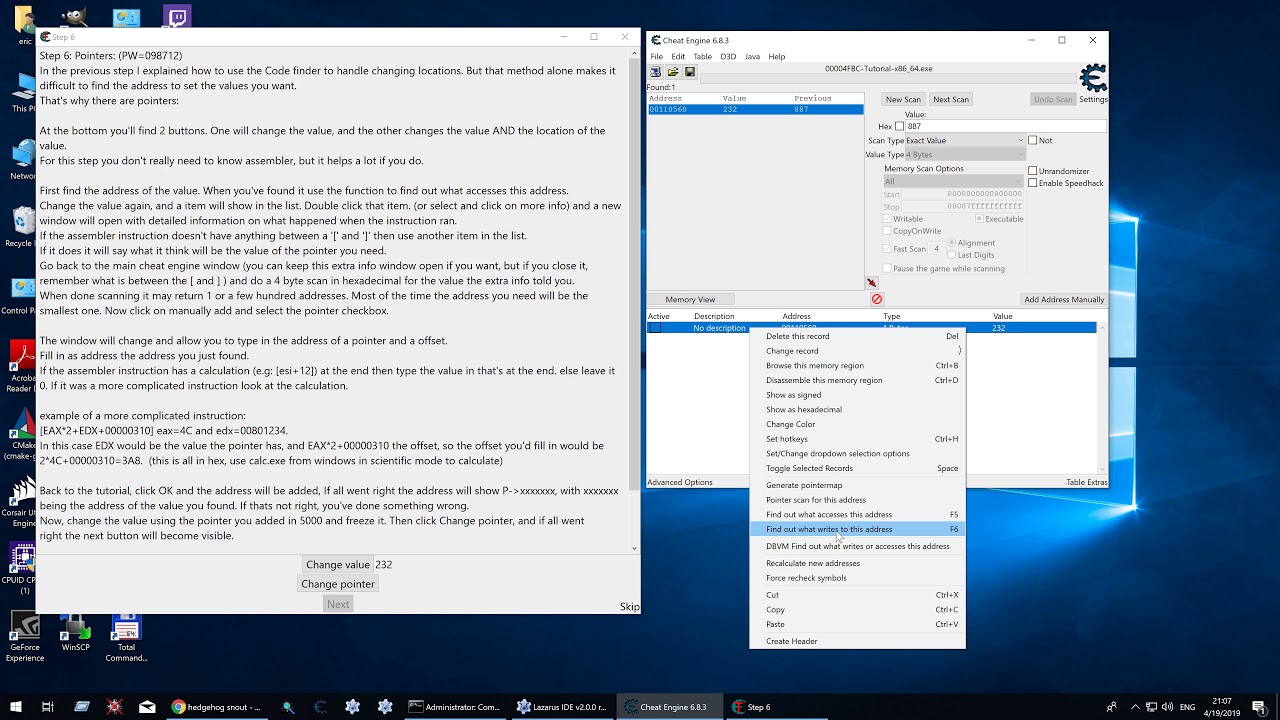The width and height of the screenshot is (1280, 720).
Task: Select Find out what accesses this address
Action: [x=858, y=514]
